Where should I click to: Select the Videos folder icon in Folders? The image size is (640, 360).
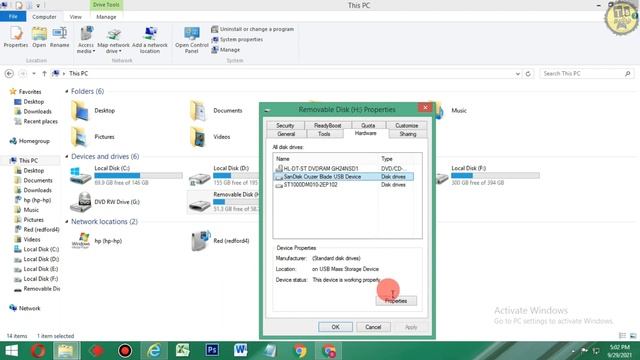point(199,137)
